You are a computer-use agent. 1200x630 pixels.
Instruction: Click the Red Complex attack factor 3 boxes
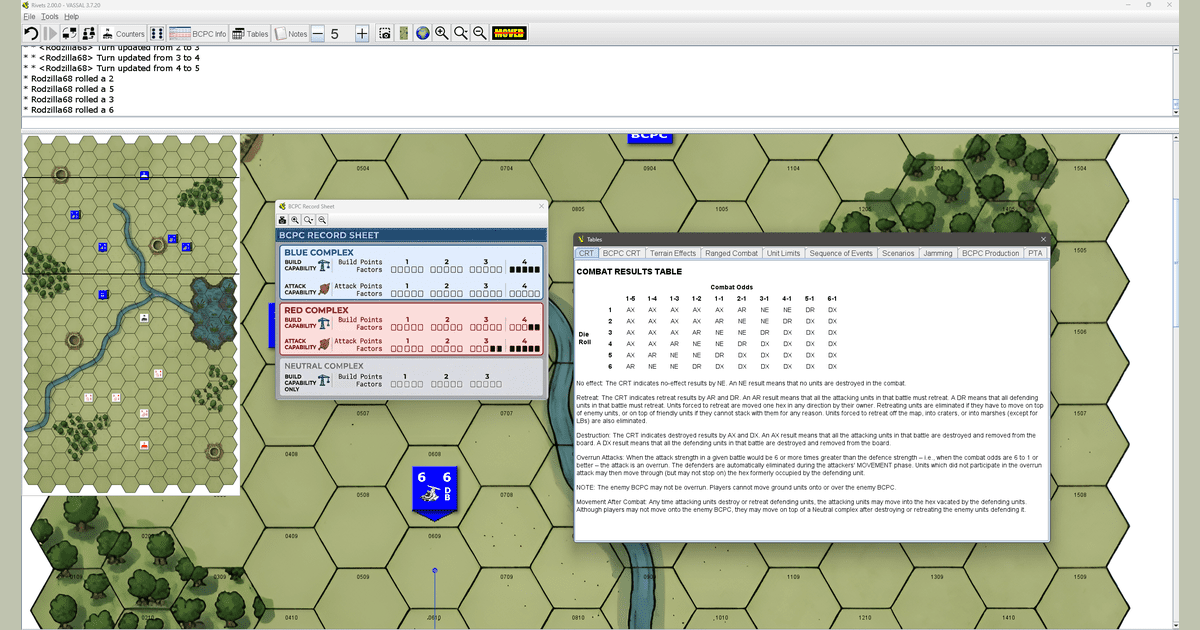[485, 349]
